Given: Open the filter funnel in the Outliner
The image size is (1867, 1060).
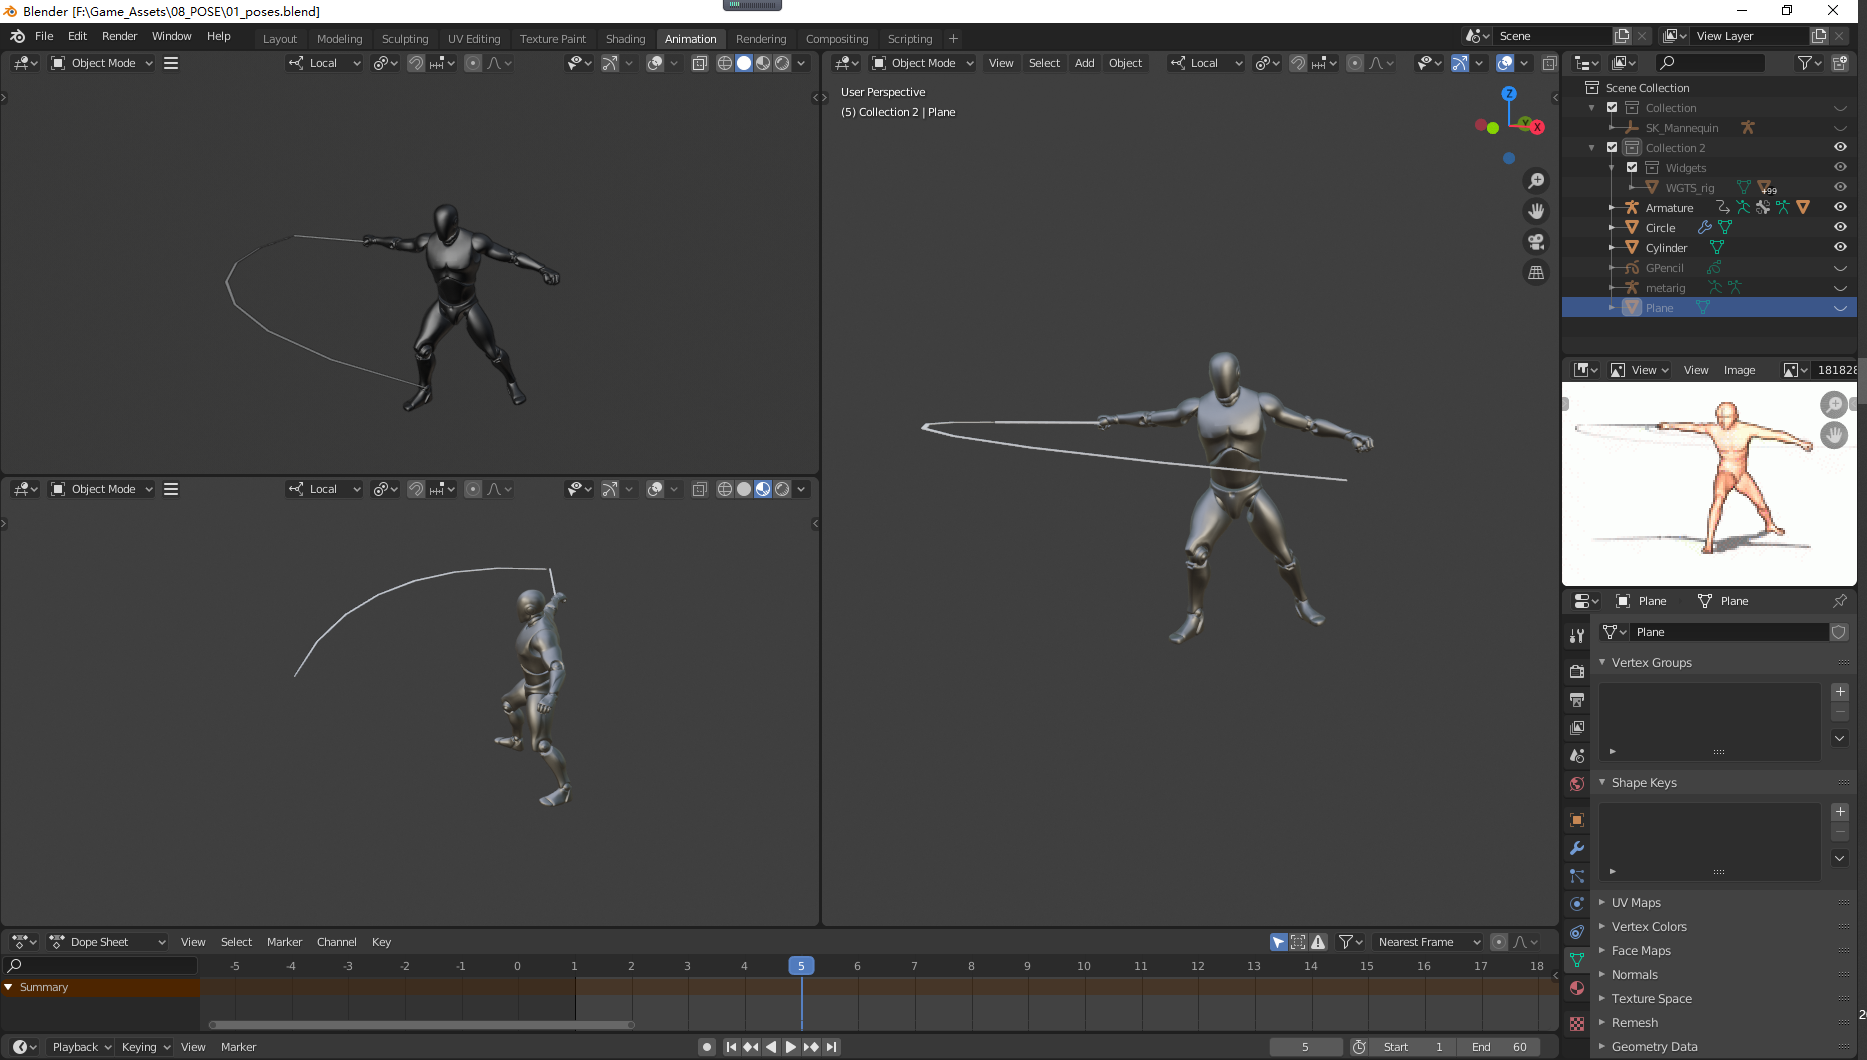Looking at the screenshot, I should 1803,62.
